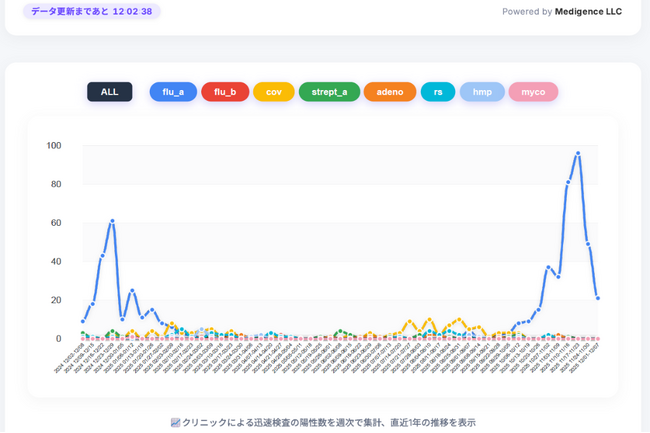Click the yellow cov peak in mid-chart

click(430, 320)
